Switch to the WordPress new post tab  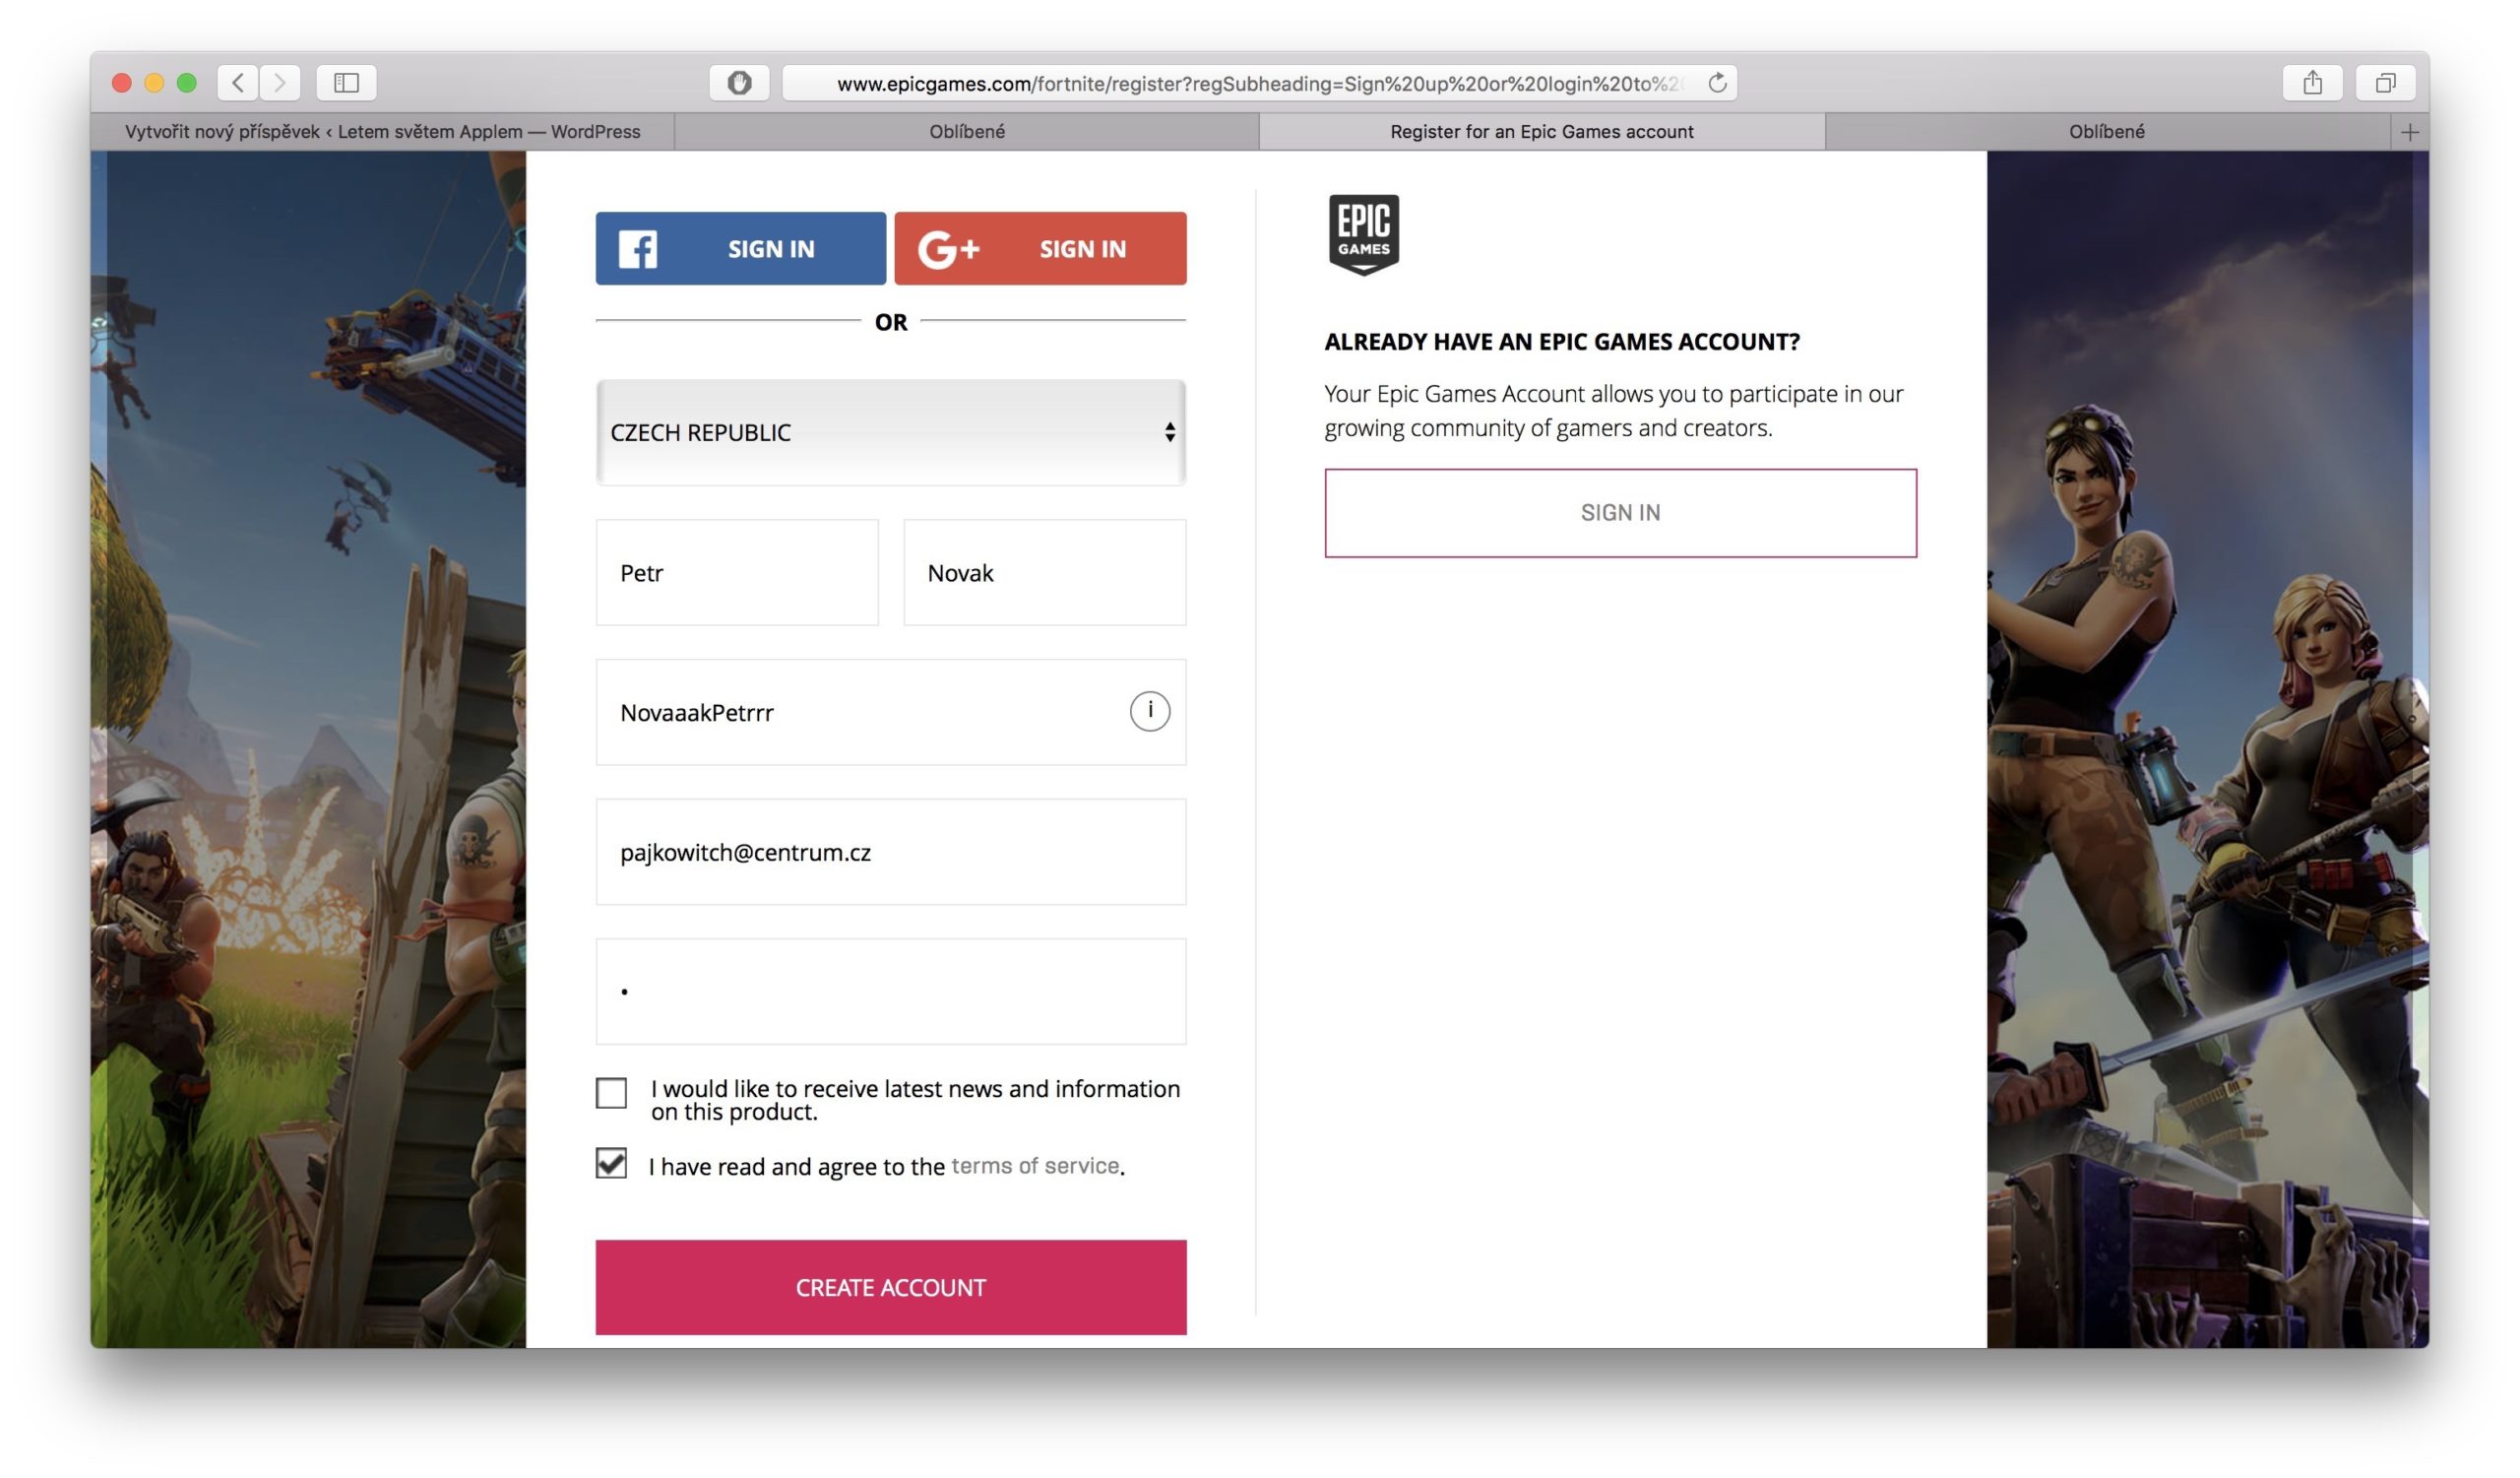click(382, 132)
